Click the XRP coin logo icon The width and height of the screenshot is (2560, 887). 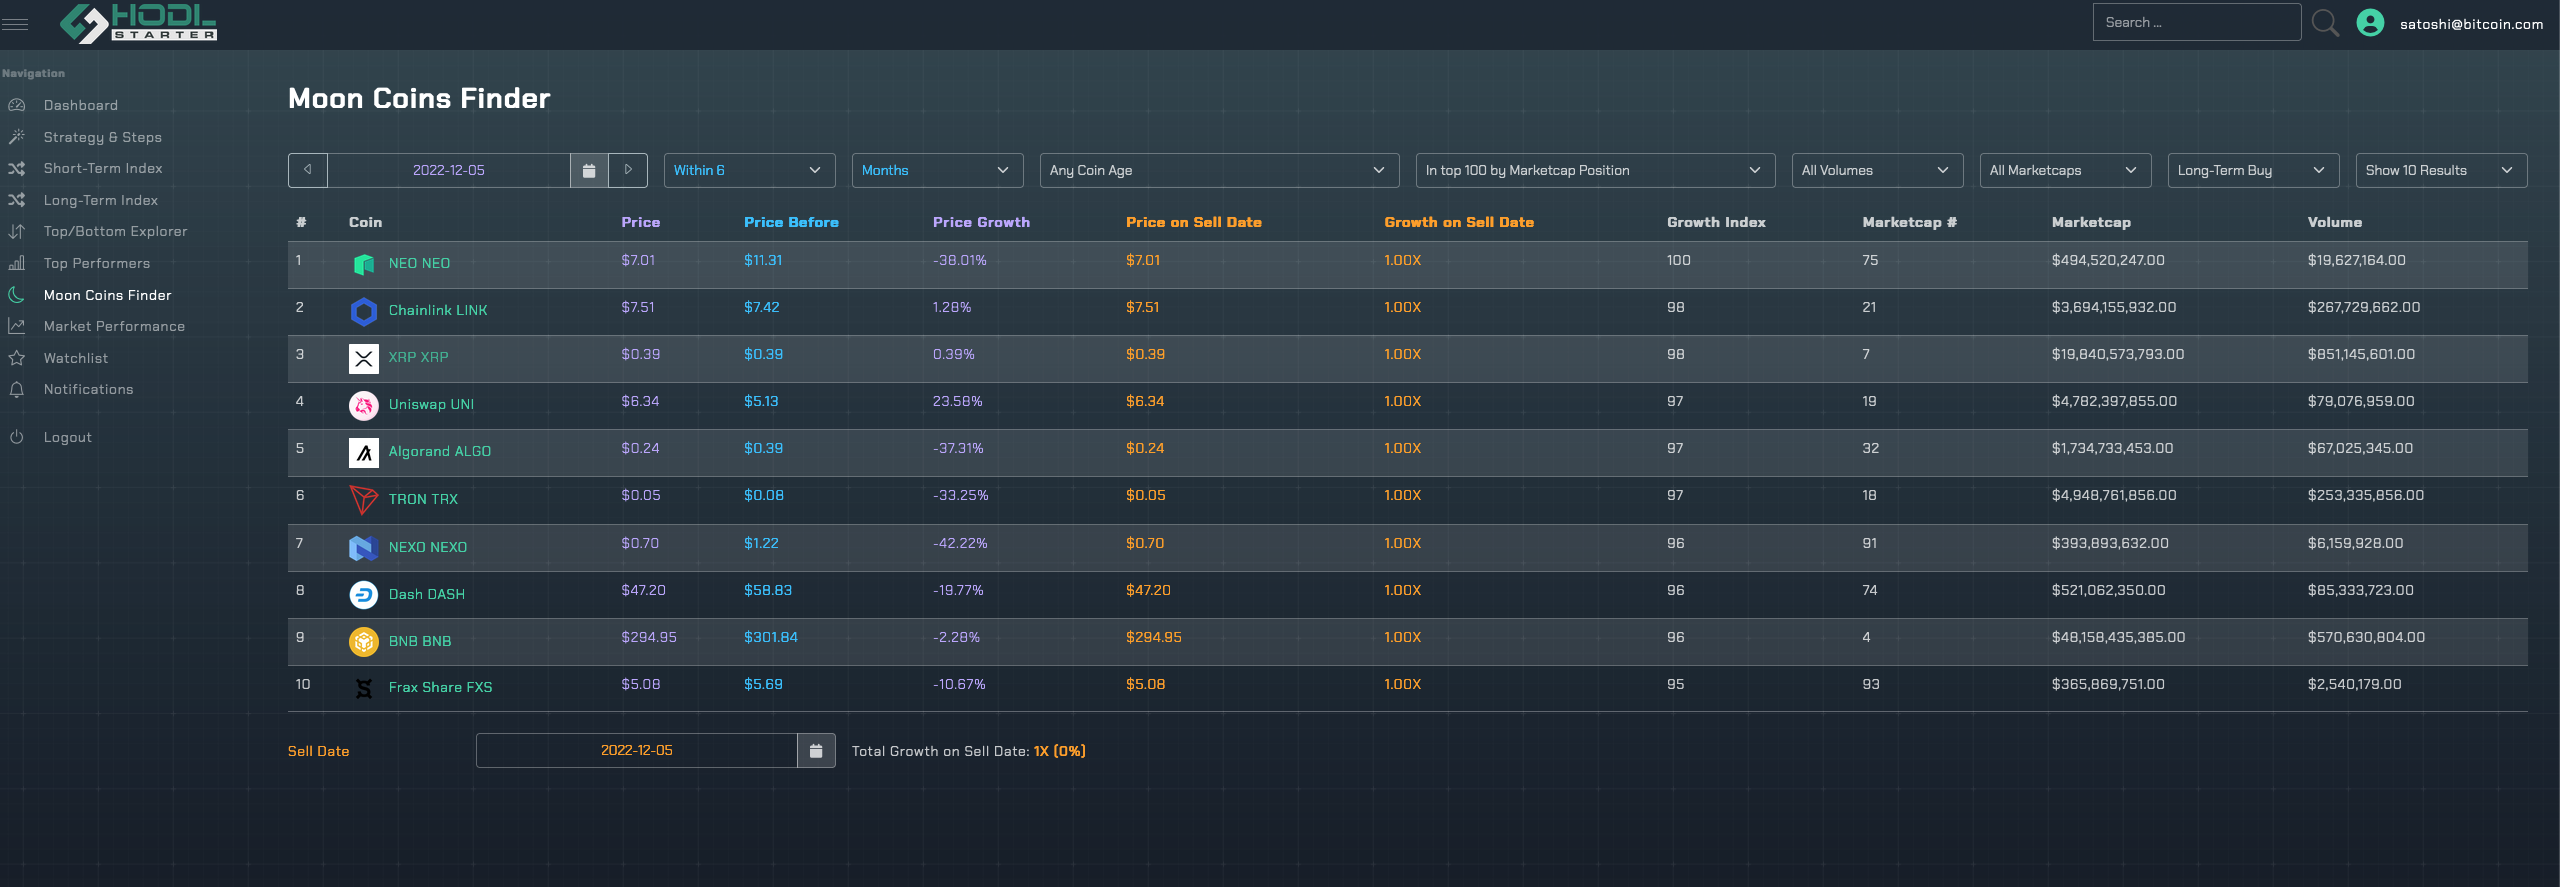point(364,358)
